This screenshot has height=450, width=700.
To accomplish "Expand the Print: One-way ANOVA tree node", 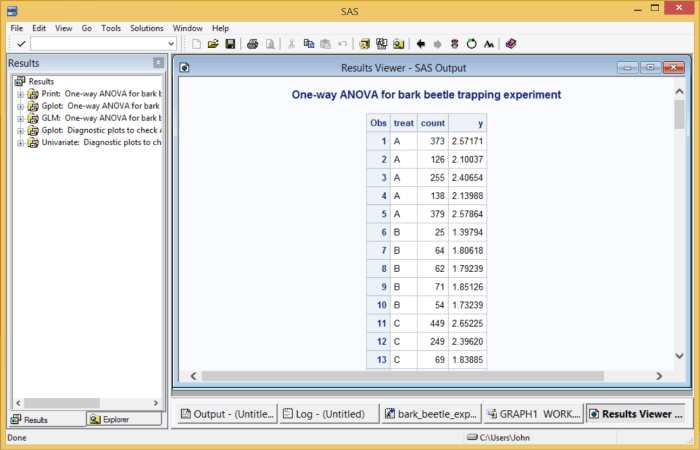I will click(20, 94).
